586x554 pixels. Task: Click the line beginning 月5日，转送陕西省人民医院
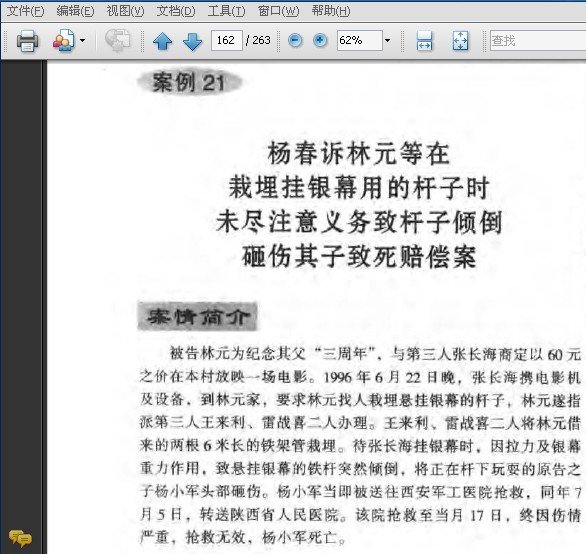(x=360, y=515)
